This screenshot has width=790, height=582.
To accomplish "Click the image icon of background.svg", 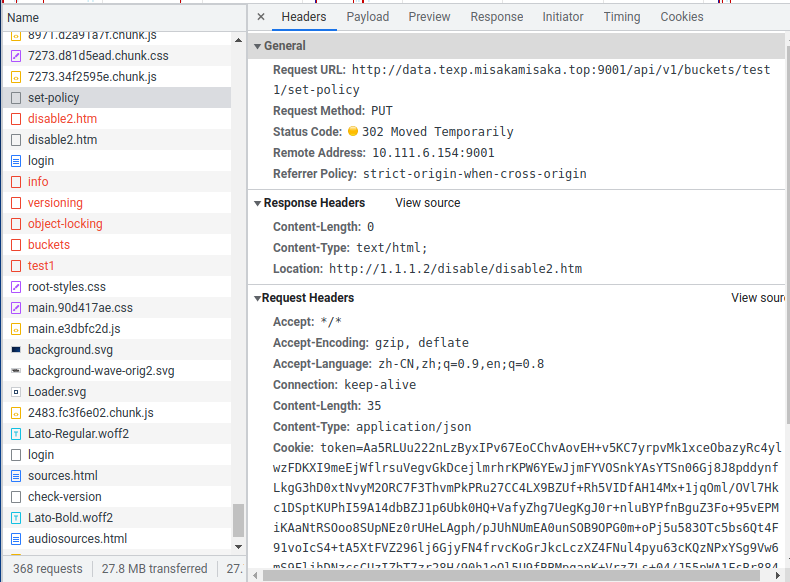I will pos(16,349).
